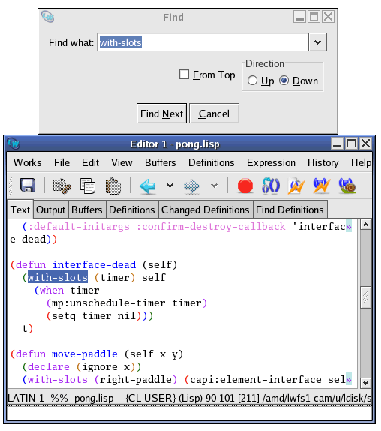Viewport: 381px width, 431px height.
Task: Minimize the Find dialog window
Action: pos(299,17)
